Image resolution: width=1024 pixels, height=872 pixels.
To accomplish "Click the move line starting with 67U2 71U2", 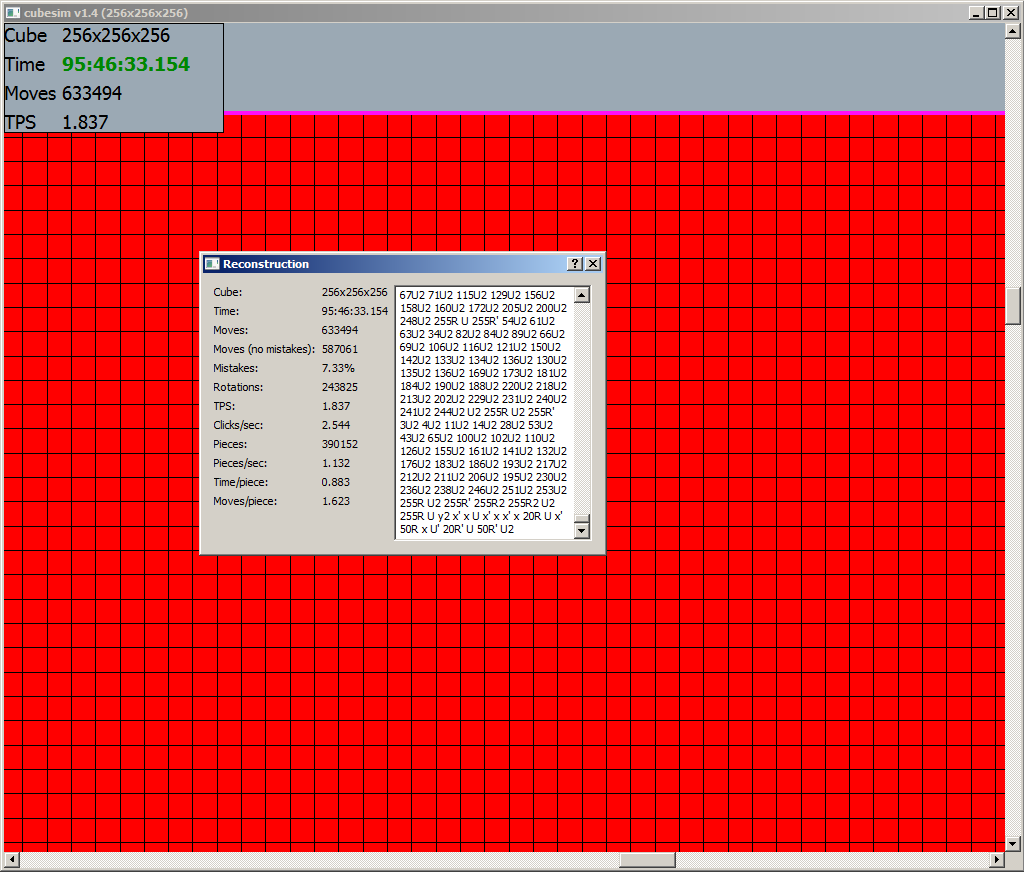I will [477, 295].
